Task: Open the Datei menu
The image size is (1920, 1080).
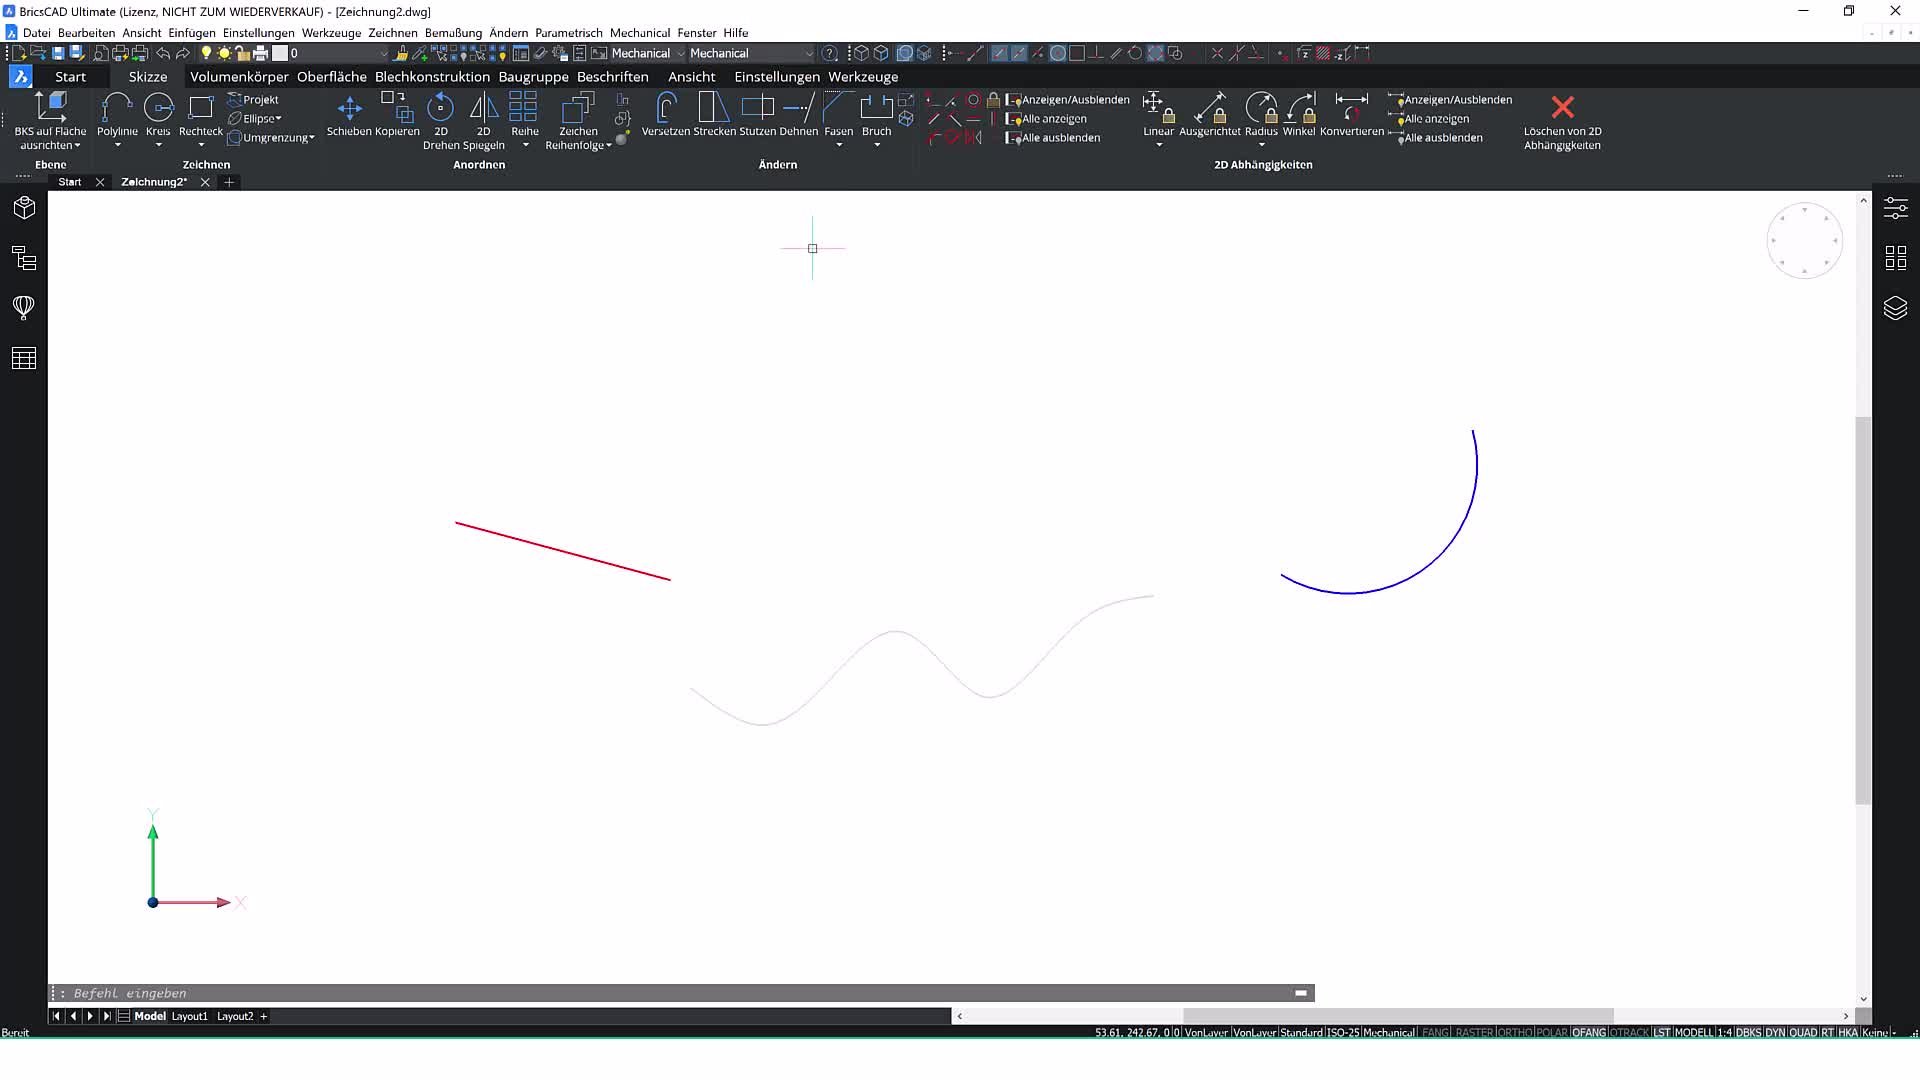Action: click(x=36, y=33)
